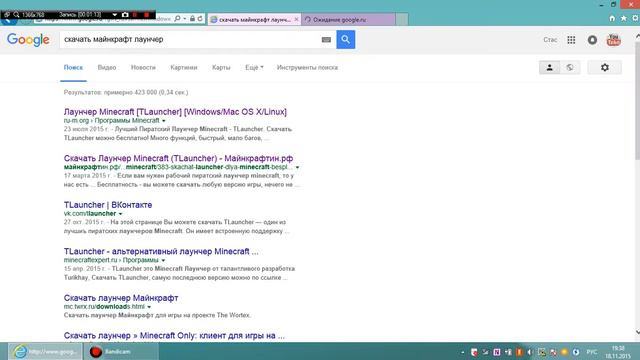Open a new browser tab
The image size is (640, 360).
coord(402,19)
